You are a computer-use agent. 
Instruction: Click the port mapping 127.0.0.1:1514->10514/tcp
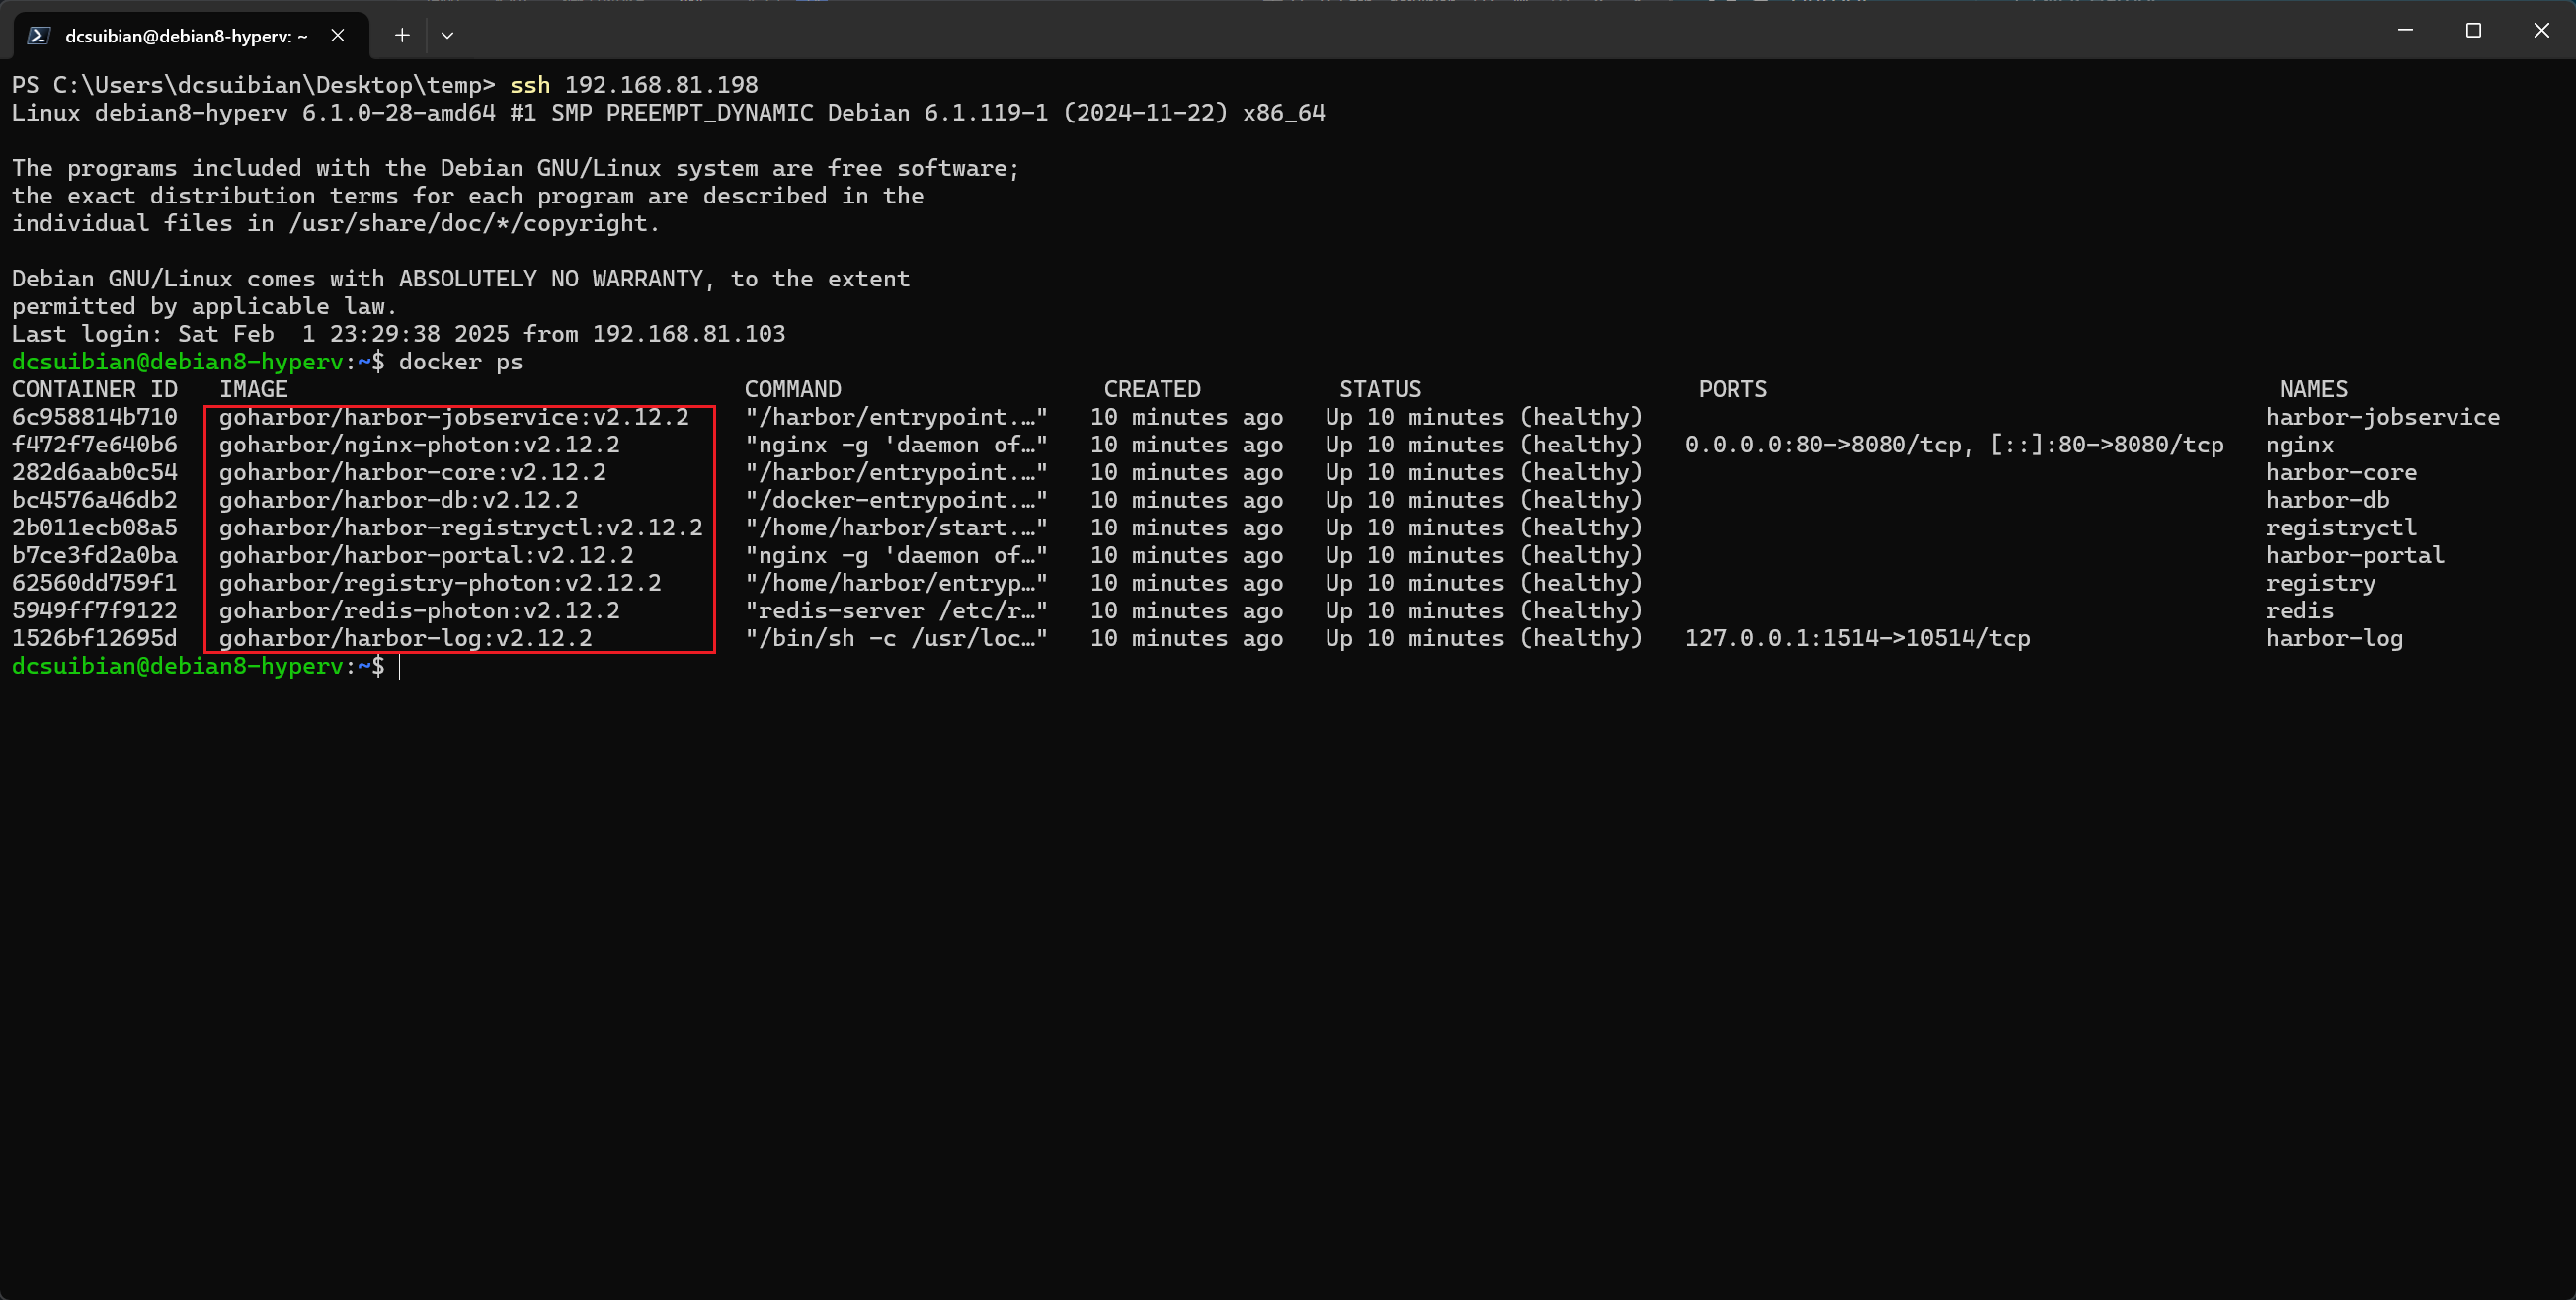[1857, 638]
